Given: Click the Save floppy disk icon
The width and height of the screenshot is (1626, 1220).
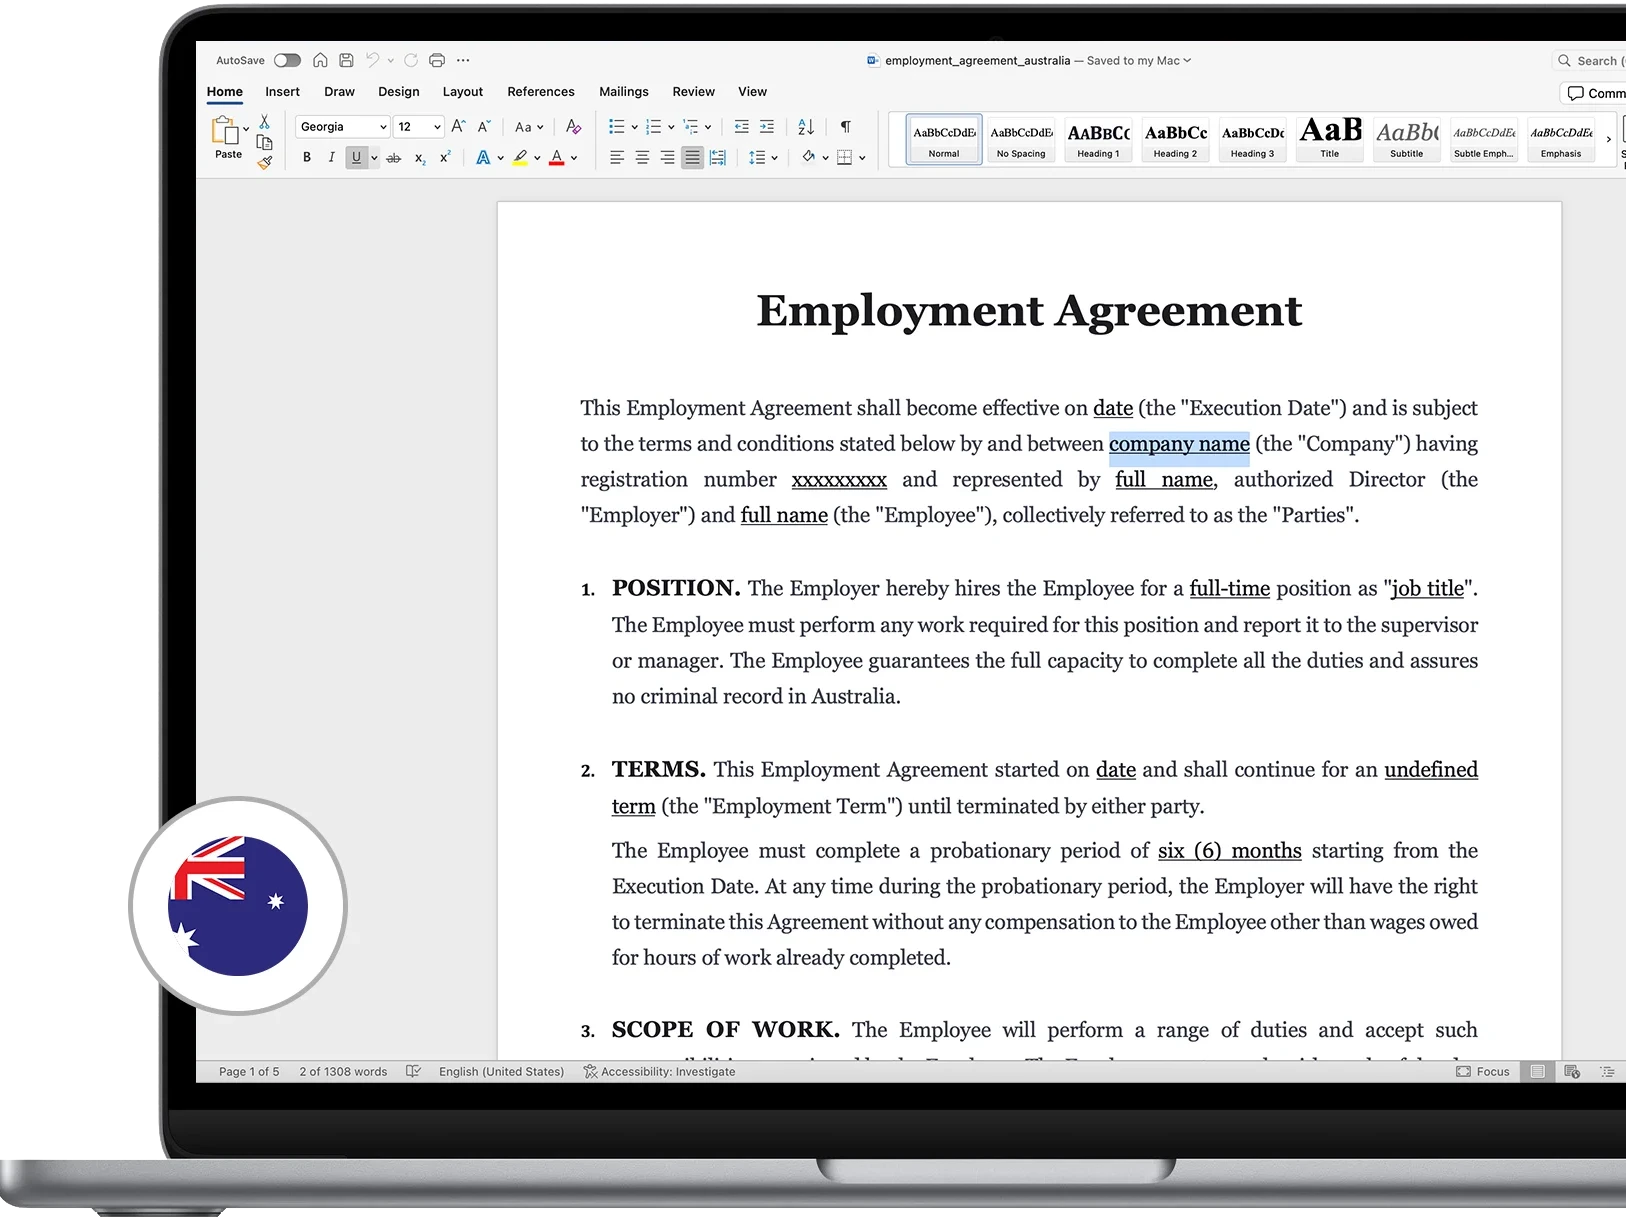Looking at the screenshot, I should tap(346, 60).
